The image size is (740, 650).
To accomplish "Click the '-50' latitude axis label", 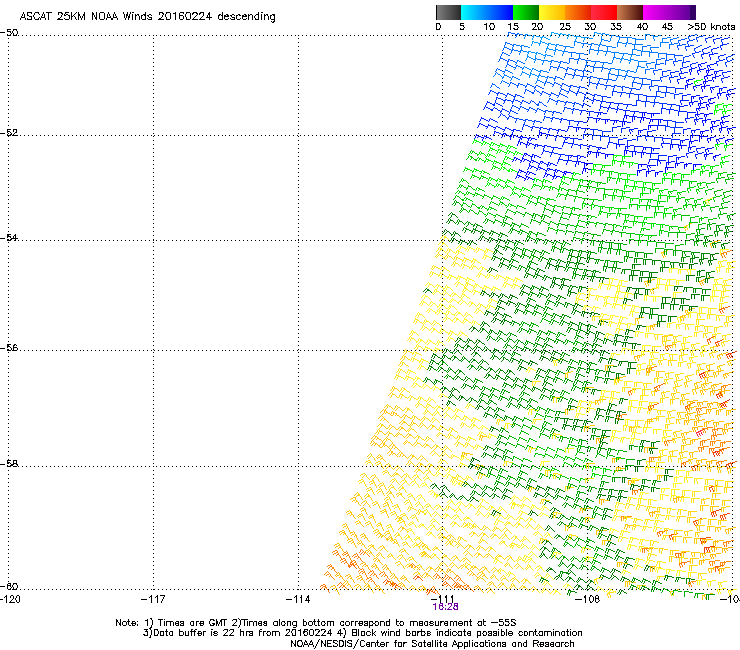I will [9, 33].
